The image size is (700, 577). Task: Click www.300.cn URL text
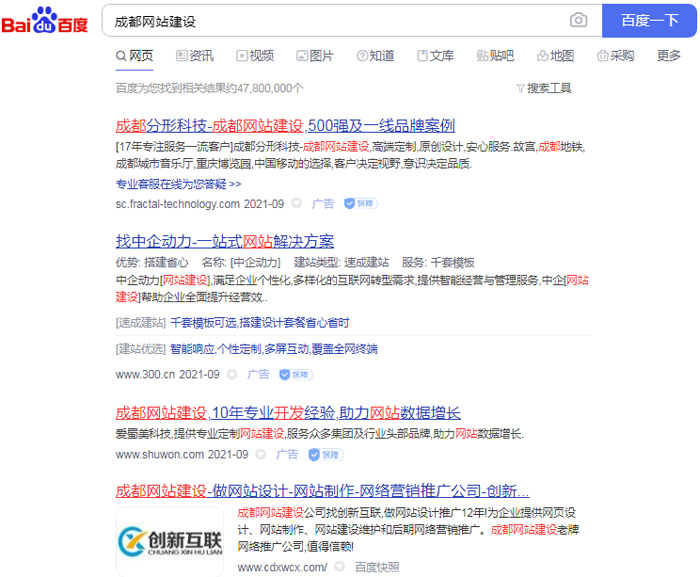point(145,374)
